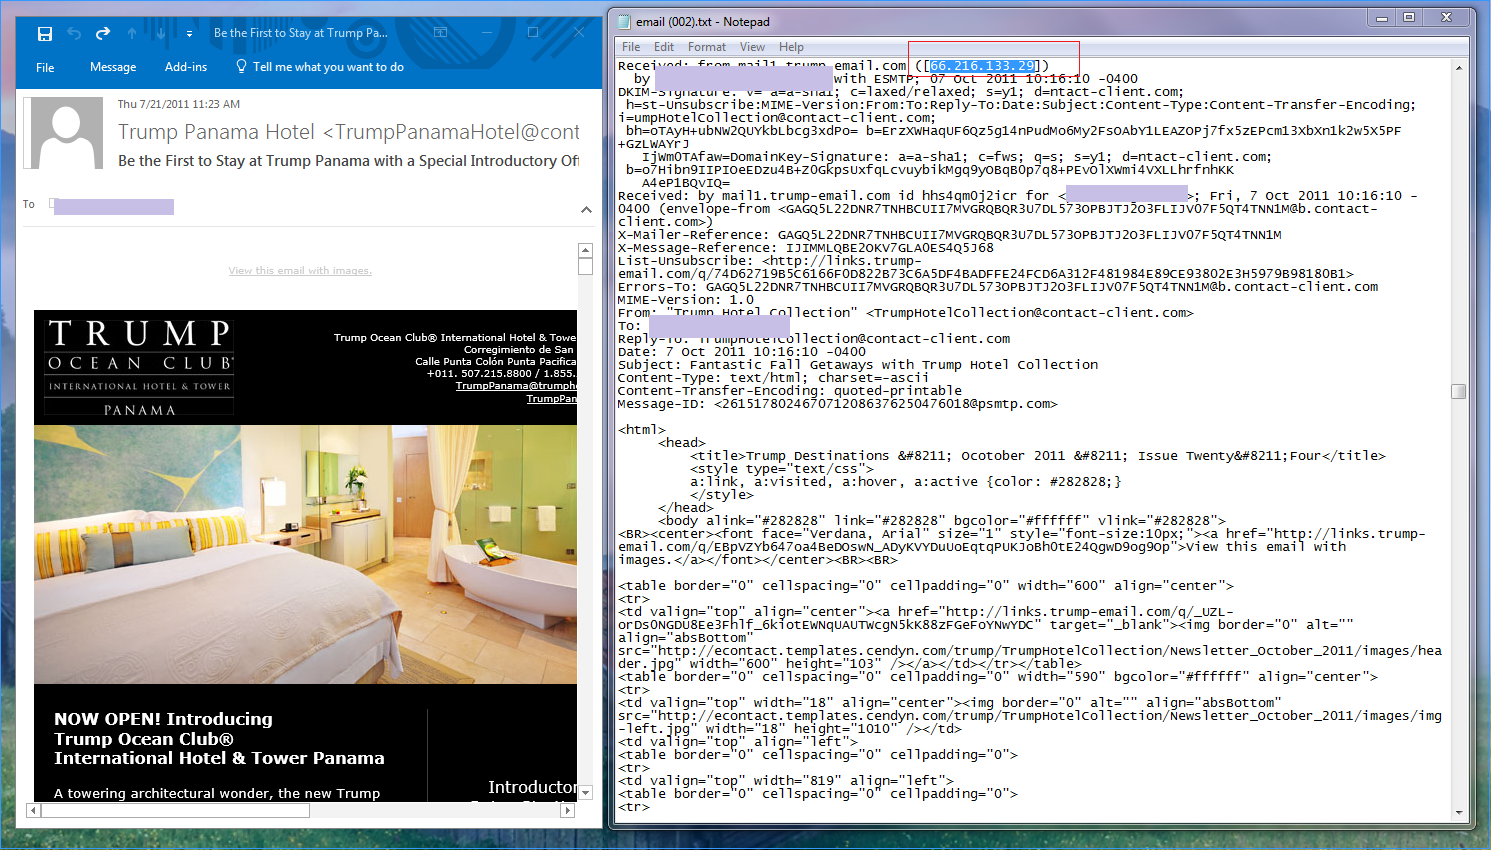The height and width of the screenshot is (850, 1491).
Task: Click 'NOW OPEN! Introducing' heading in email
Action: 163,719
